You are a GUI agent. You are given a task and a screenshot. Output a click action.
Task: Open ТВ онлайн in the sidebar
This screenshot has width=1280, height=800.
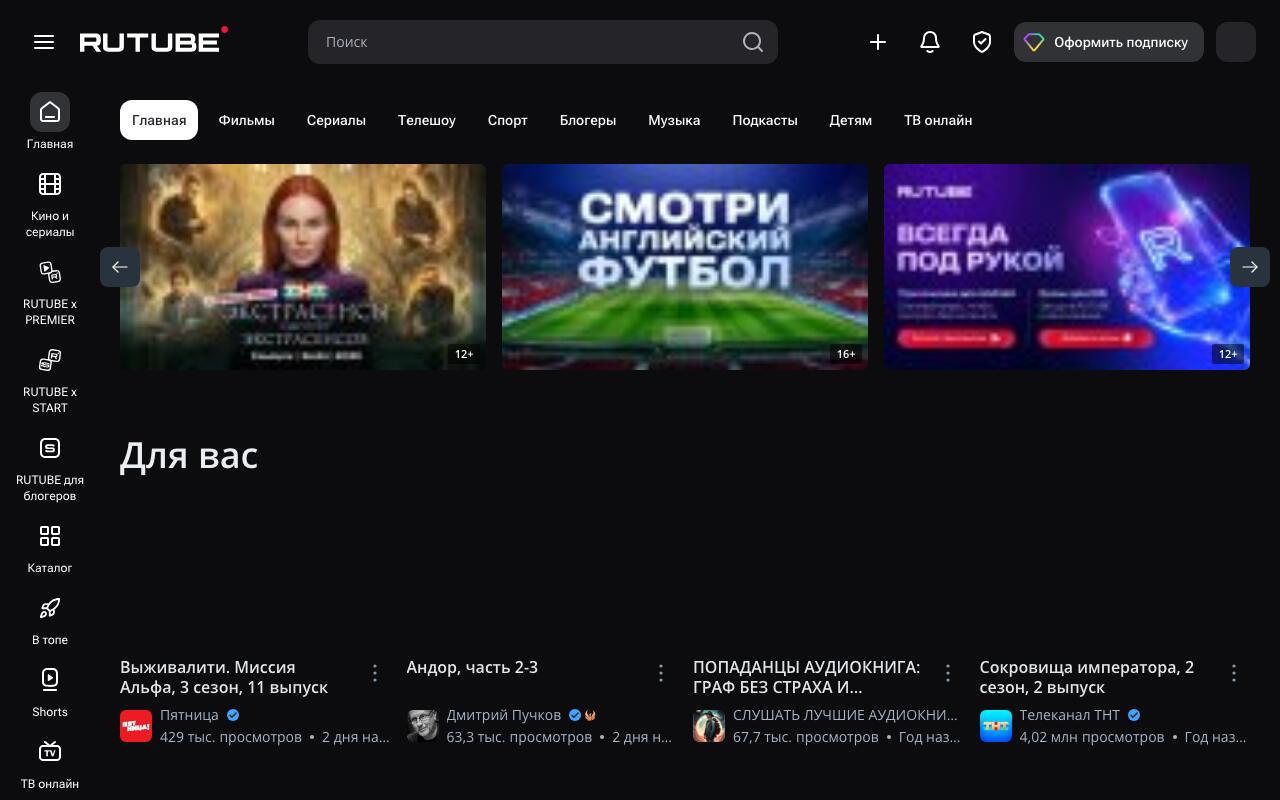tap(50, 764)
